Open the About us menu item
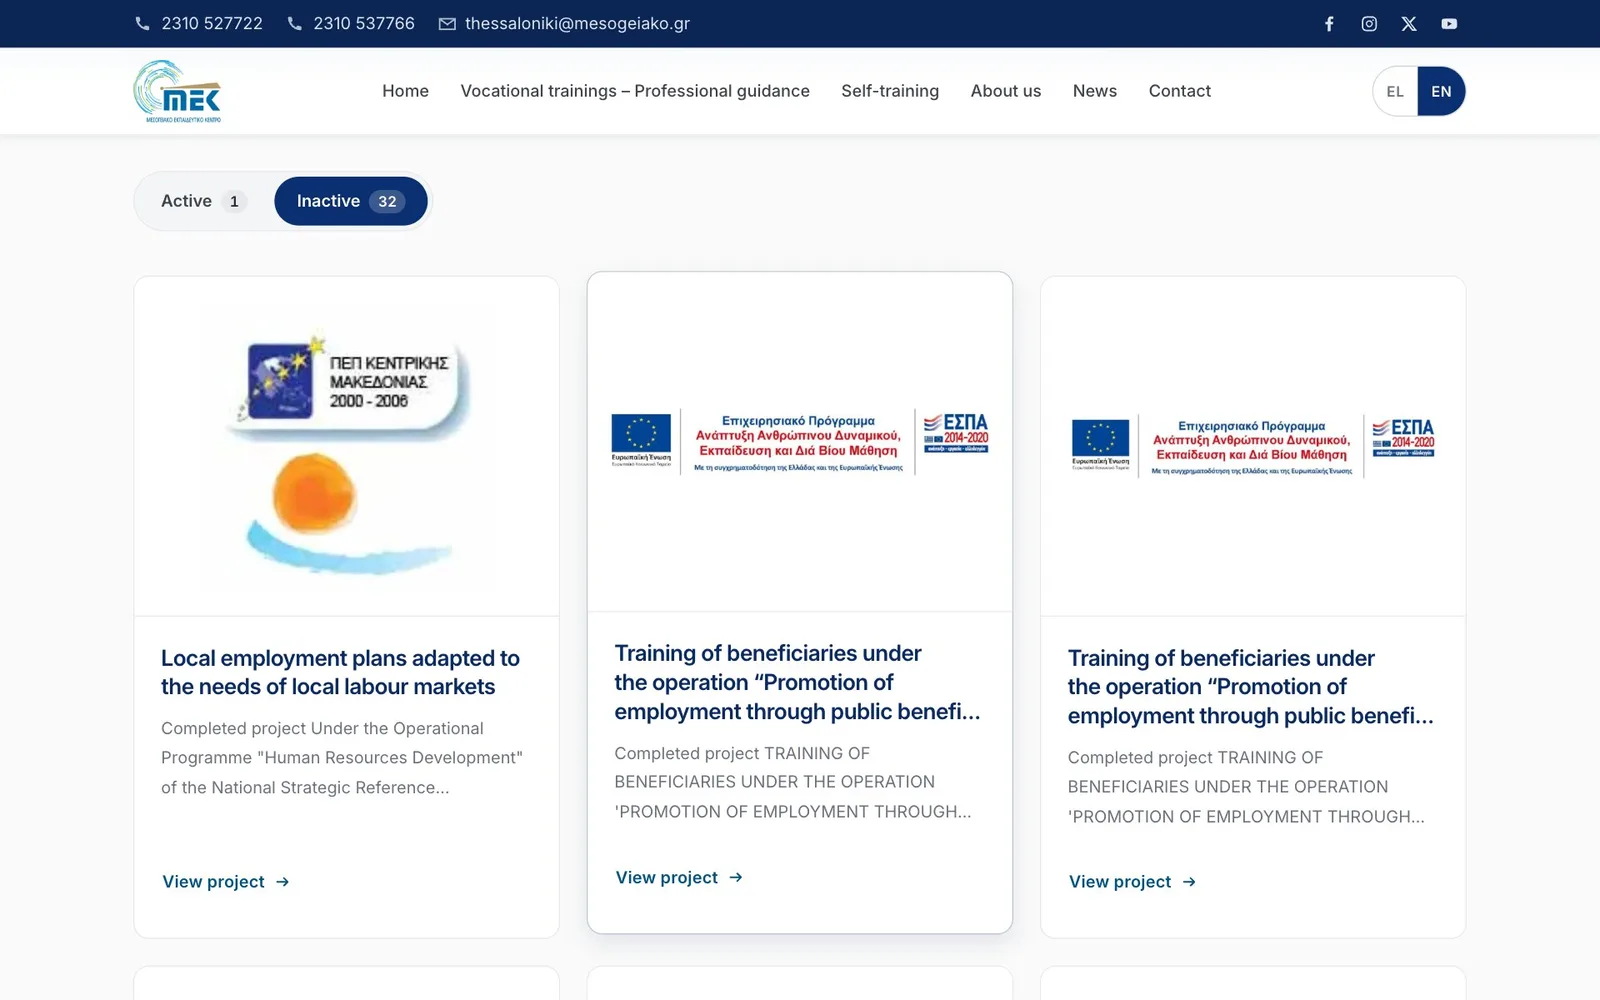Image resolution: width=1600 pixels, height=1000 pixels. 1006,91
